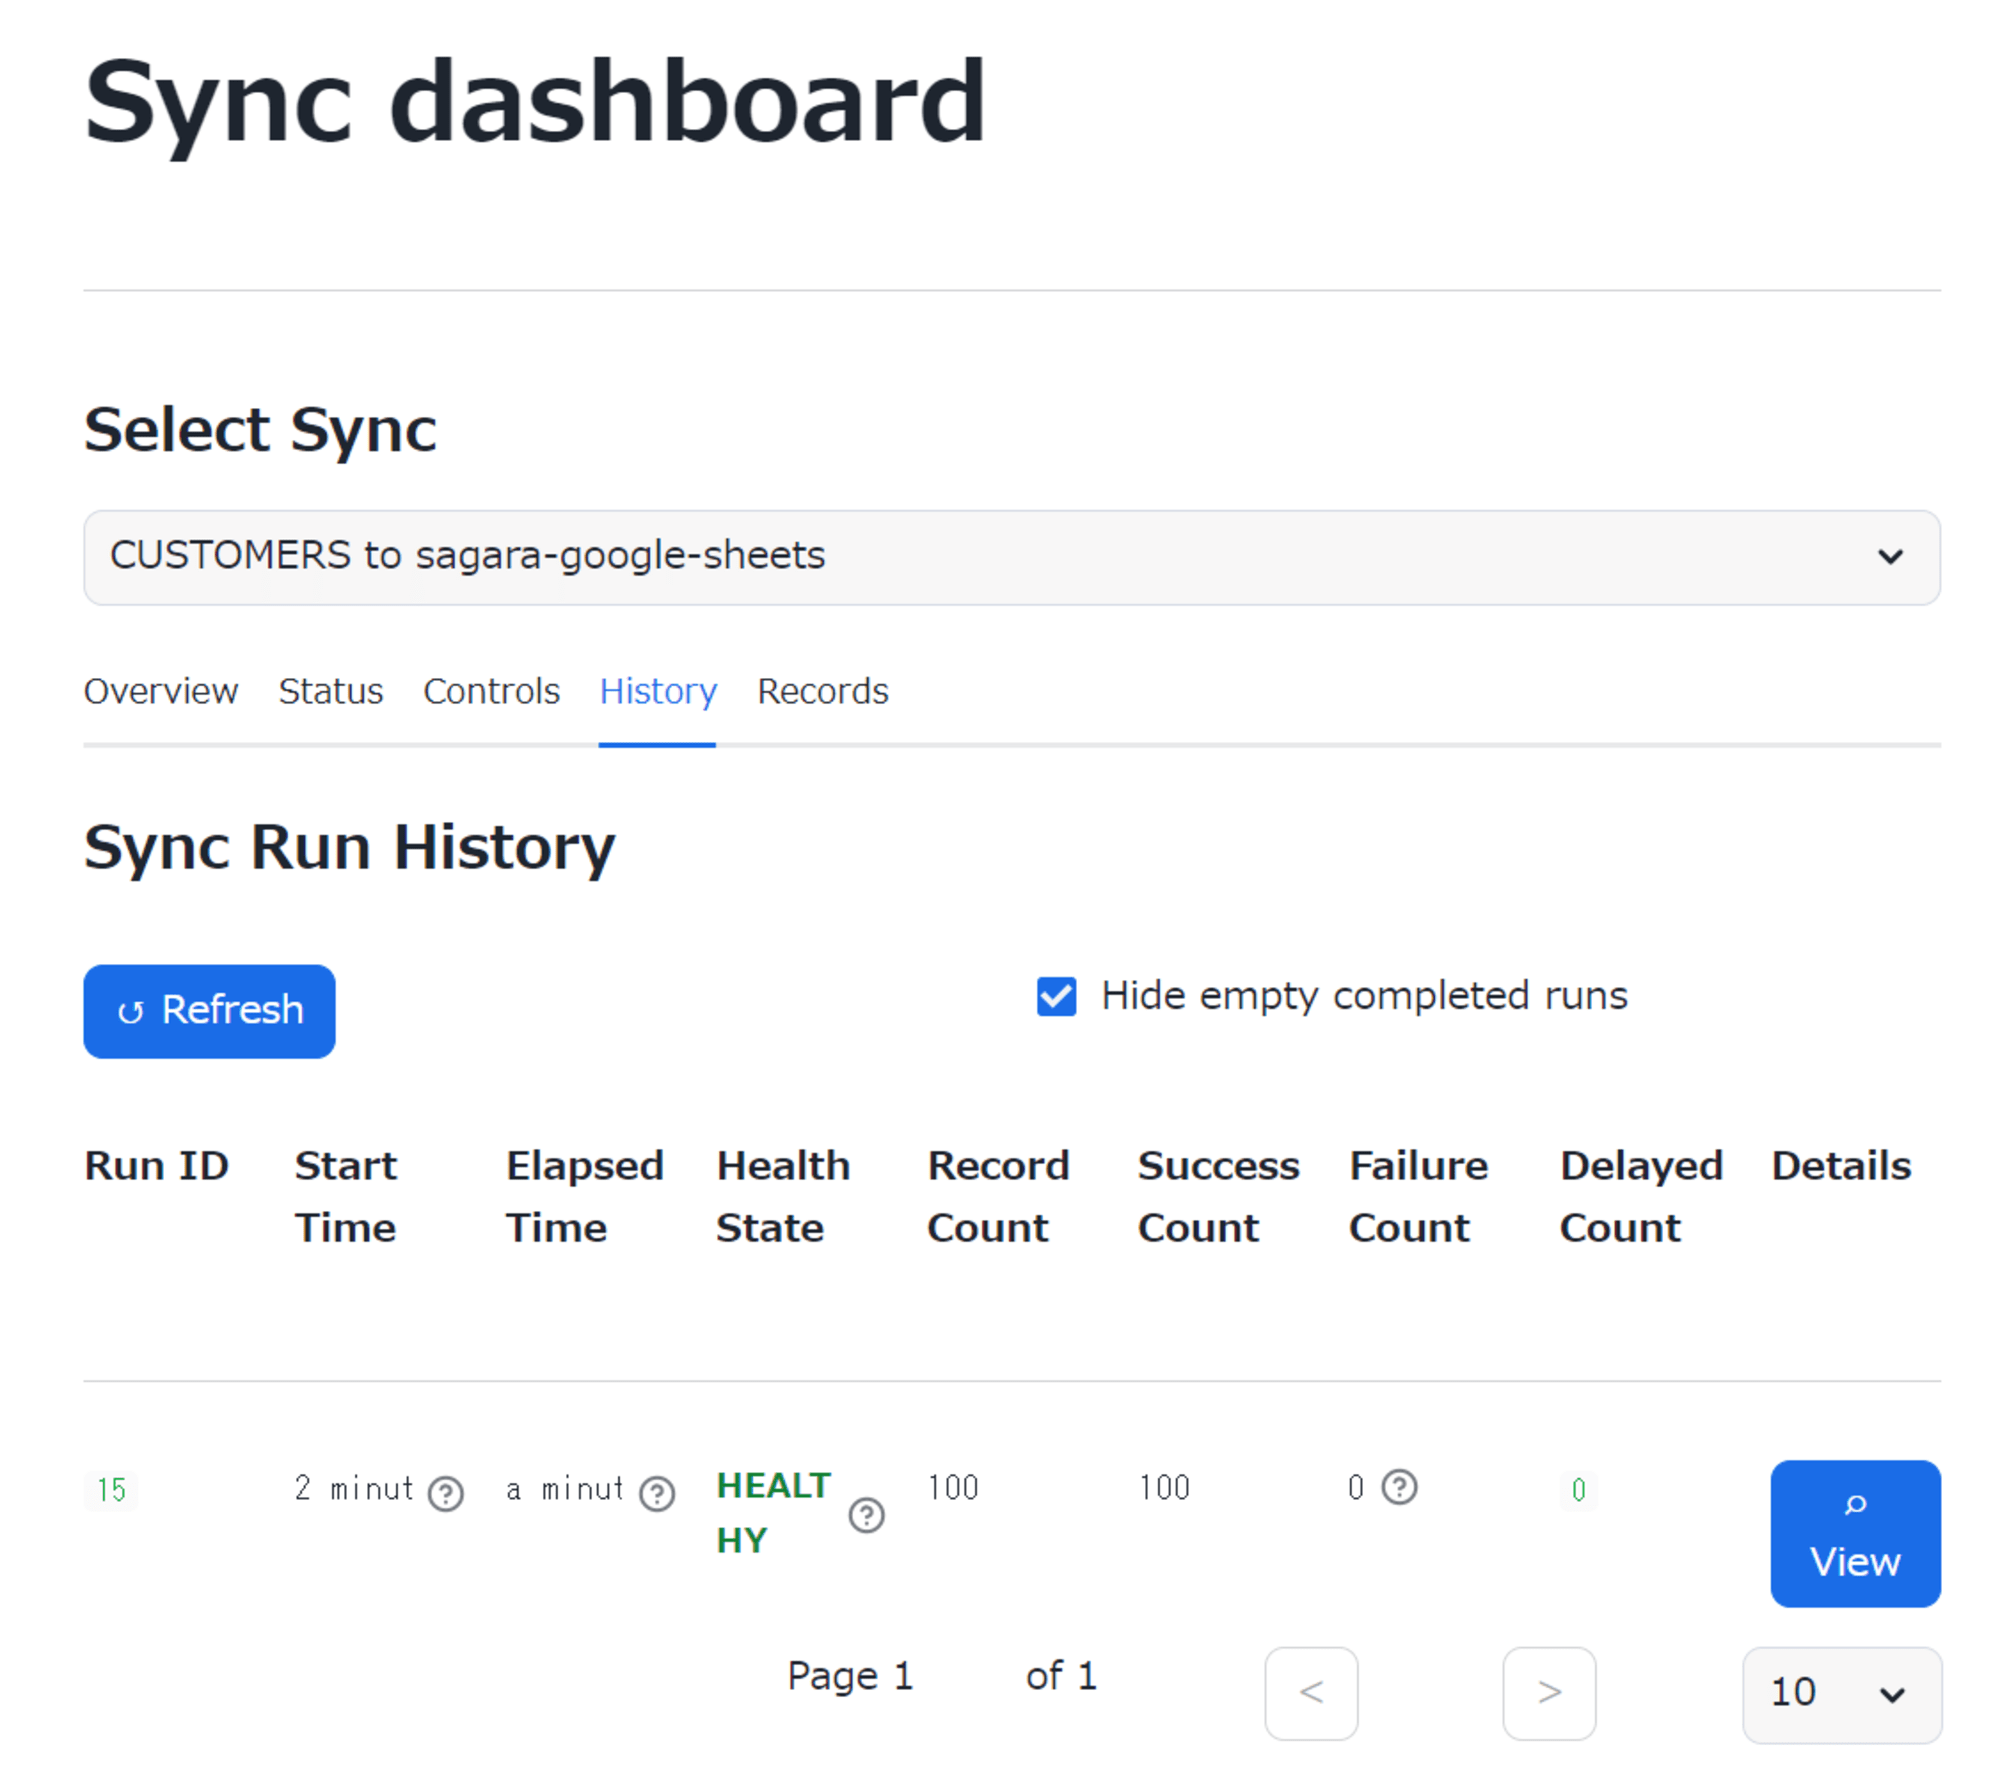Go to next page with > button
This screenshot has height=1780, width=2000.
tap(1549, 1693)
